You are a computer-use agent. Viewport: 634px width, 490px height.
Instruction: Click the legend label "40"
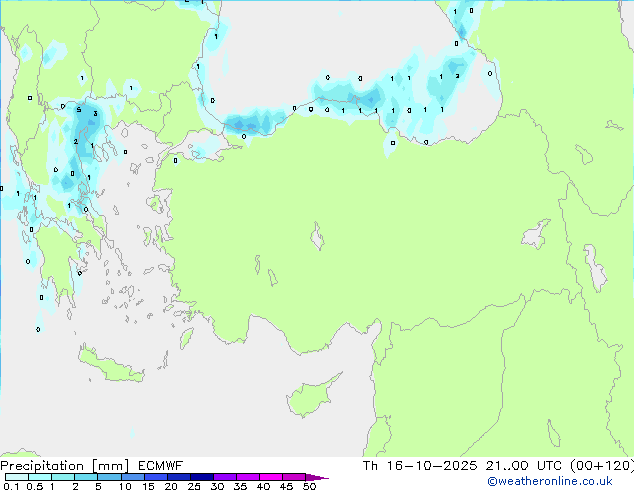tap(263, 486)
